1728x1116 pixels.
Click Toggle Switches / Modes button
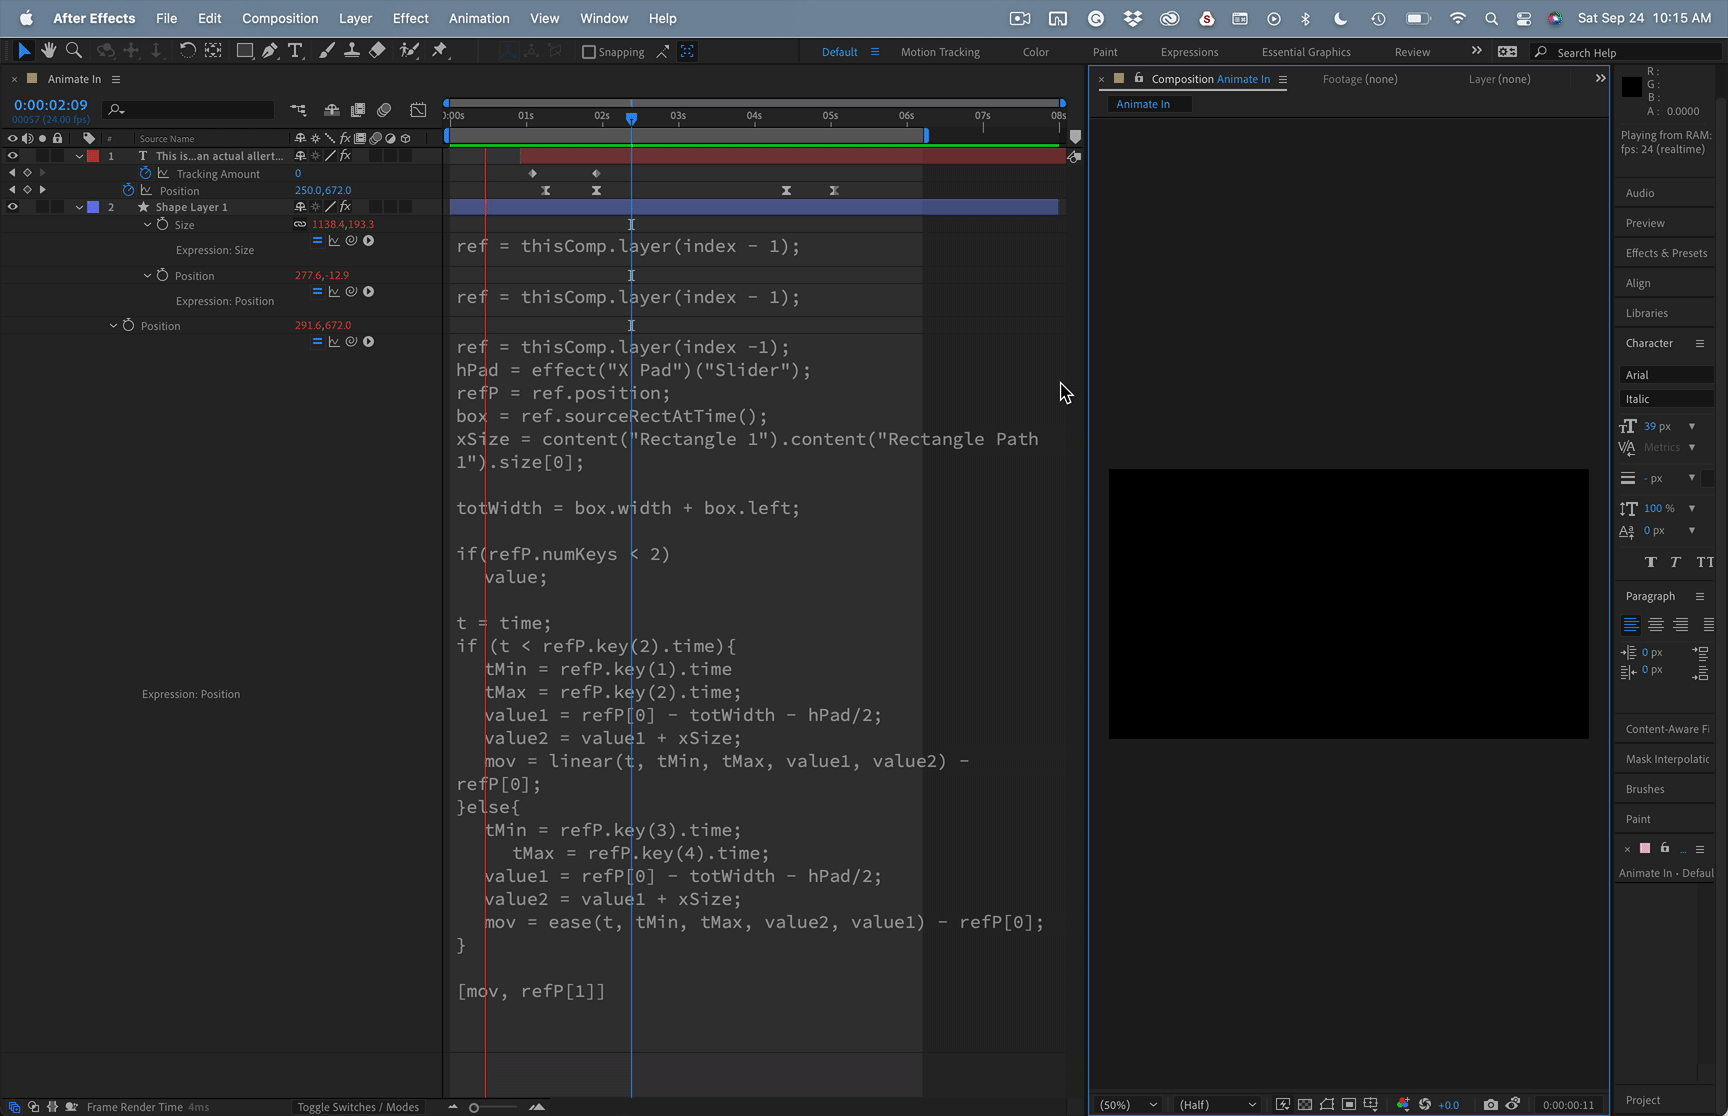[x=358, y=1107]
